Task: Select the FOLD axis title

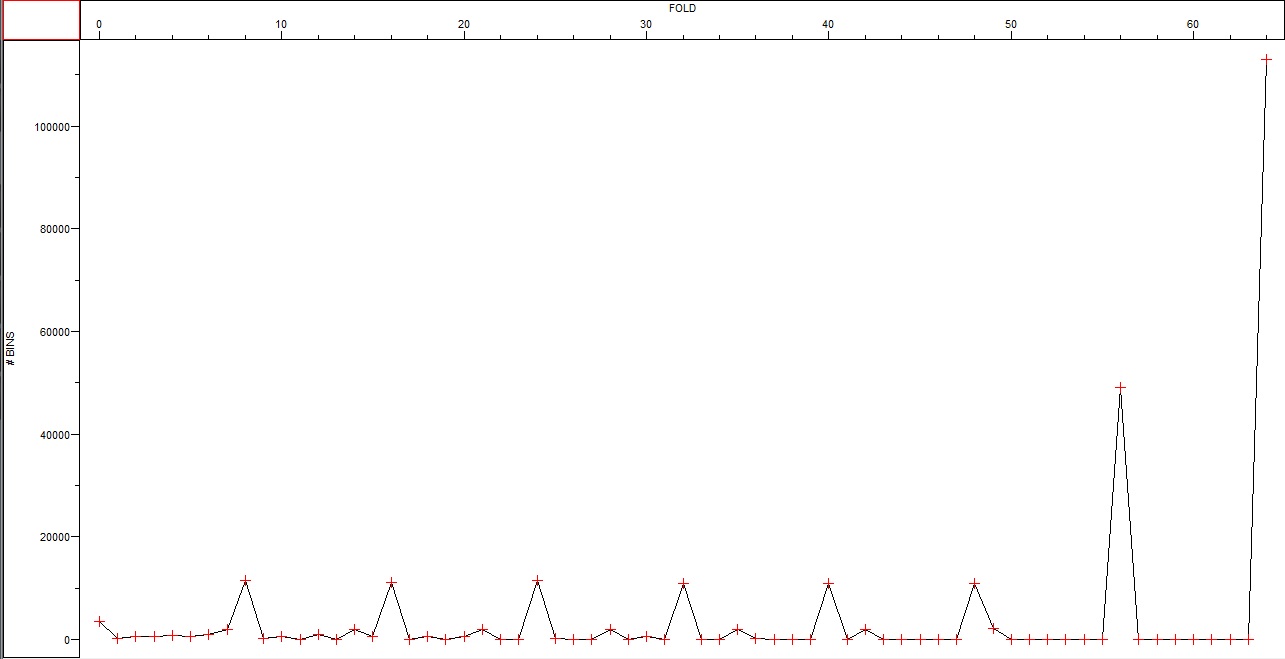Action: coord(682,8)
